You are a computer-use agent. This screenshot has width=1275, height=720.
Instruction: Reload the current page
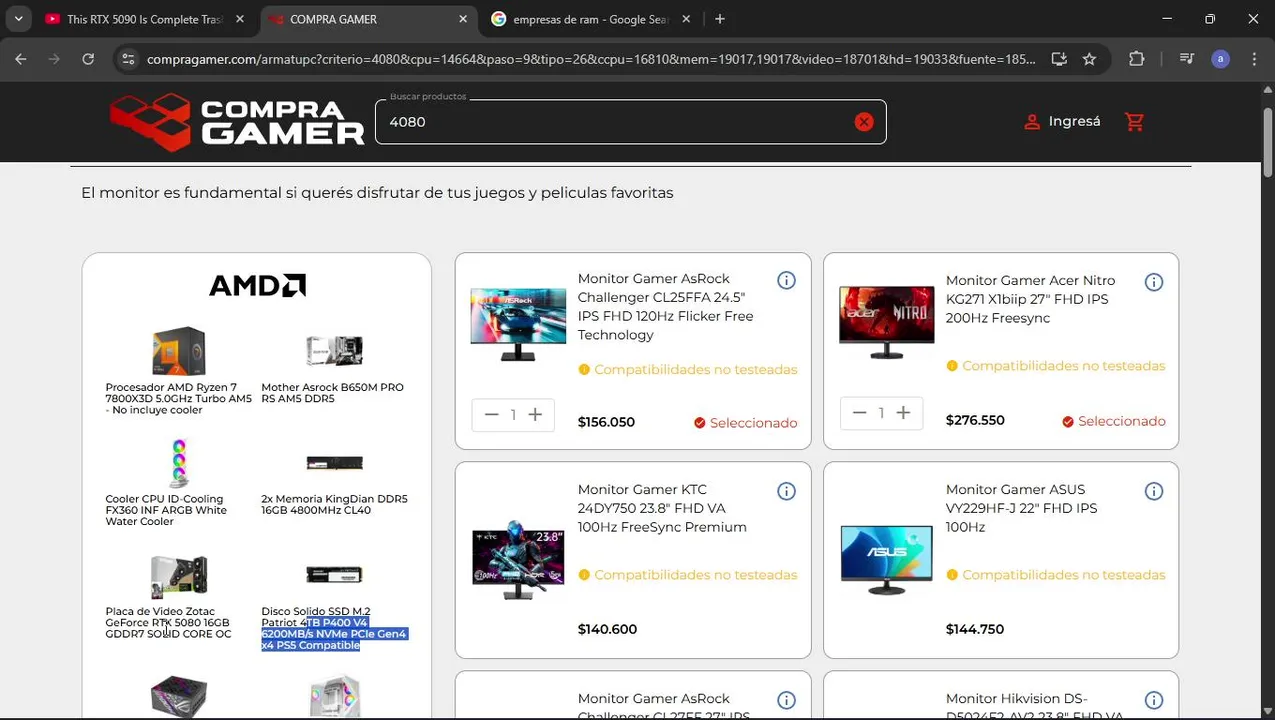pyautogui.click(x=88, y=59)
